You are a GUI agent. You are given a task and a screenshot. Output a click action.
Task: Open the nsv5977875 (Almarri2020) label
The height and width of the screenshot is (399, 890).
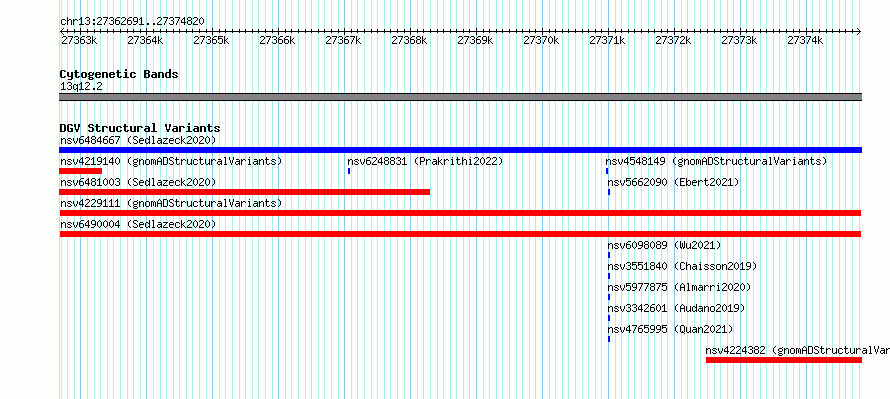pos(679,287)
